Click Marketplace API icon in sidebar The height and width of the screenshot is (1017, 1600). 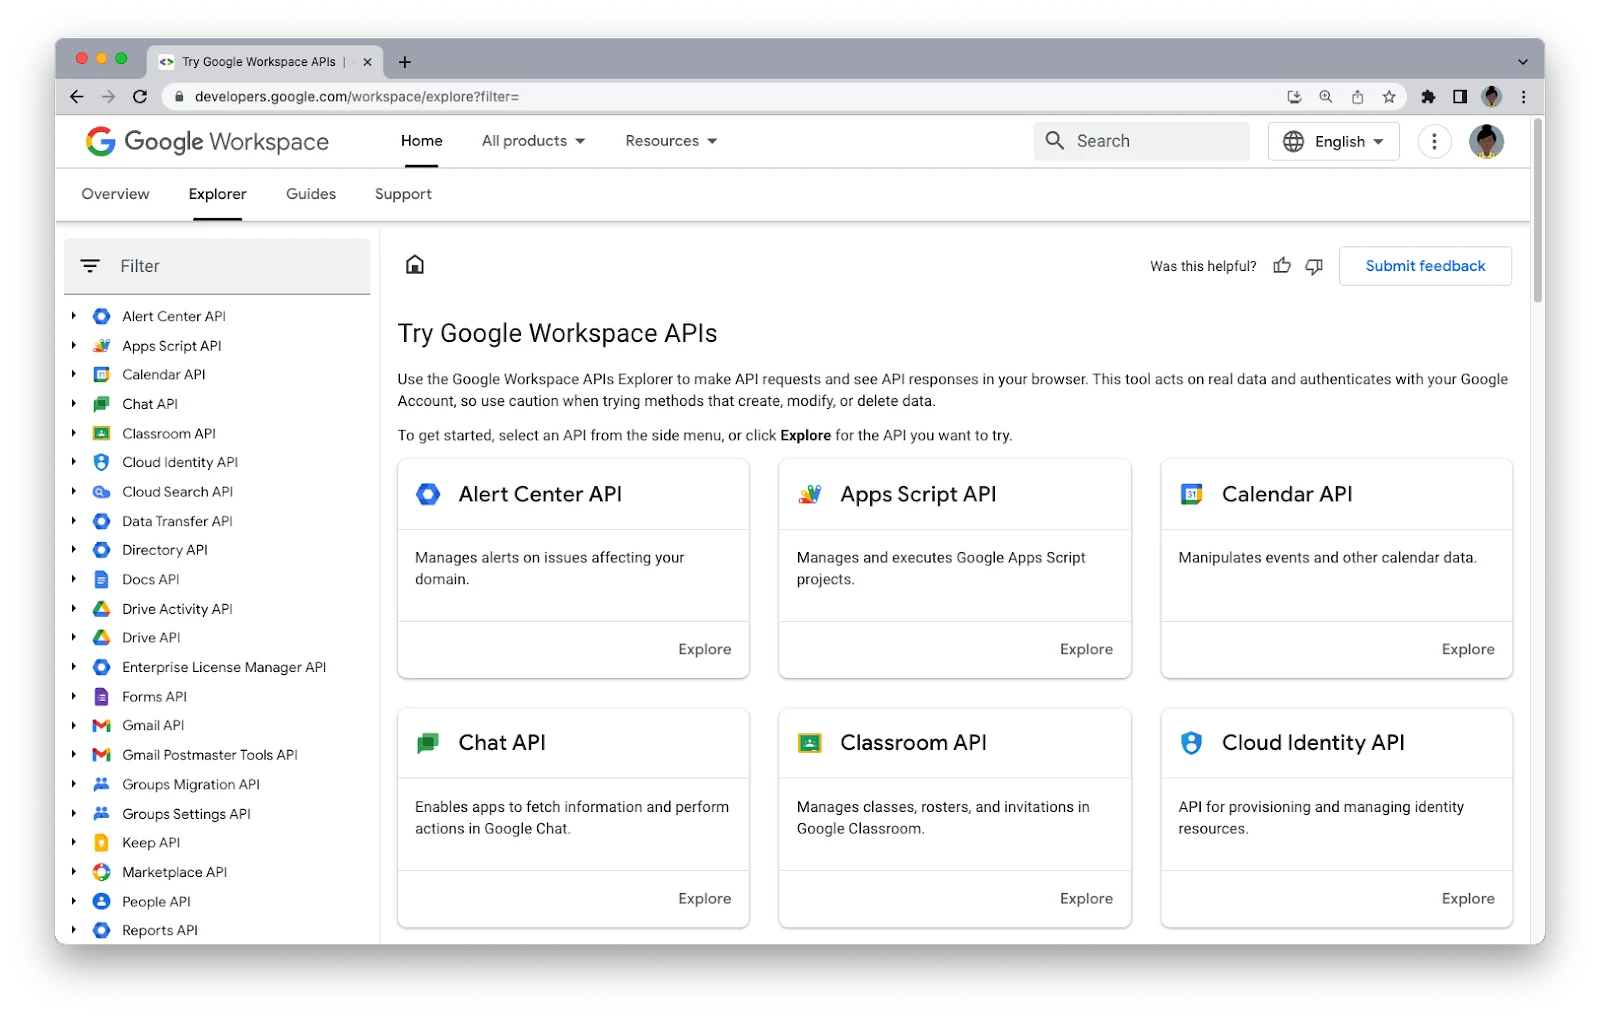click(x=101, y=872)
